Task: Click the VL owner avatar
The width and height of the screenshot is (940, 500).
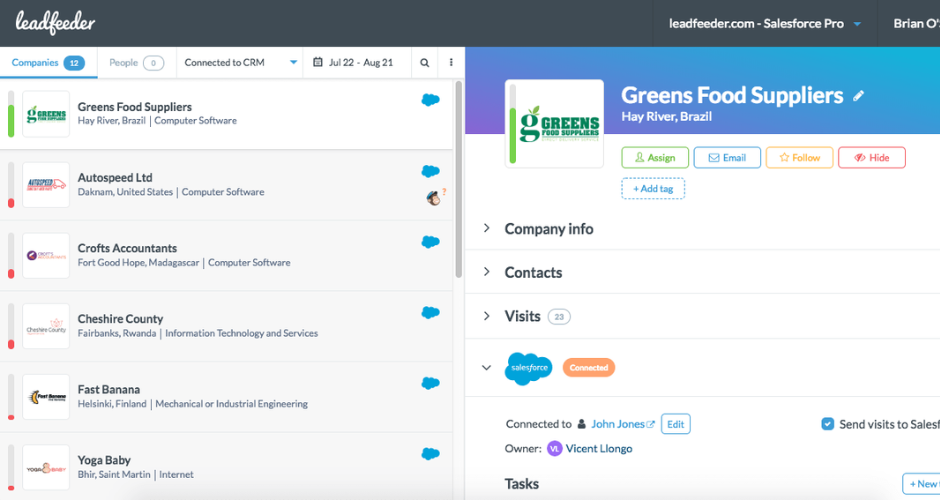Action: [x=555, y=448]
